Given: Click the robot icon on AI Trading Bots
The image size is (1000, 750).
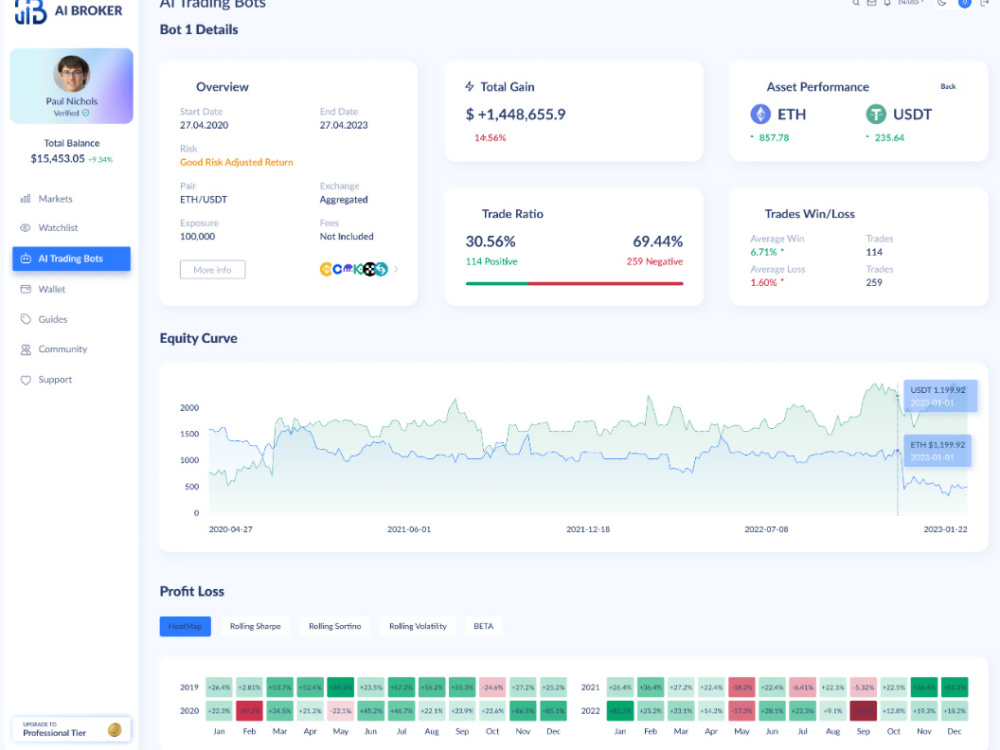Looking at the screenshot, I should coord(26,258).
